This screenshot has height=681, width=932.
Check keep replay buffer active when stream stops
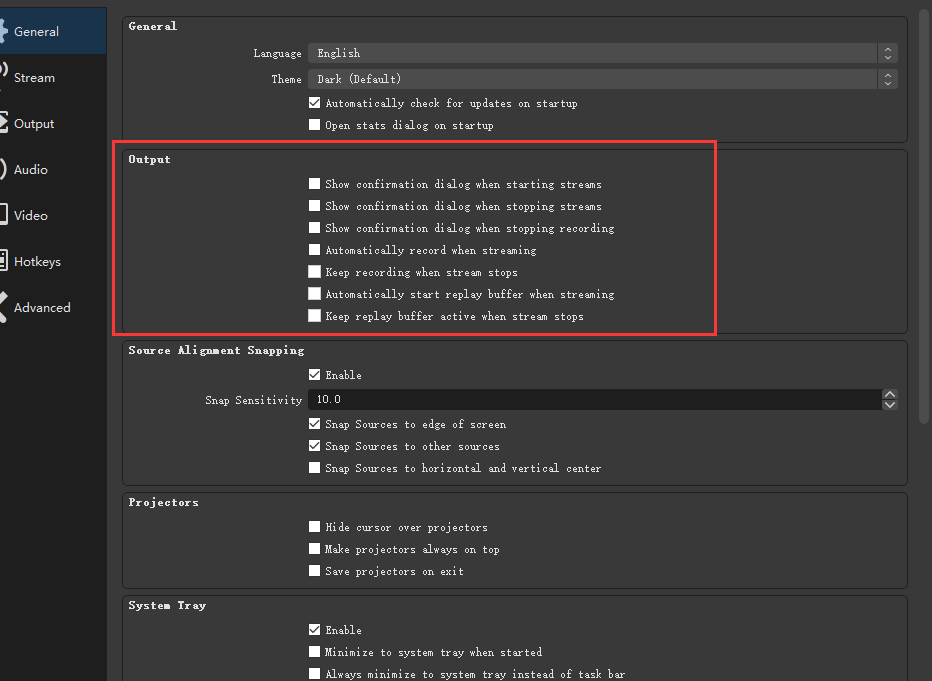click(314, 316)
